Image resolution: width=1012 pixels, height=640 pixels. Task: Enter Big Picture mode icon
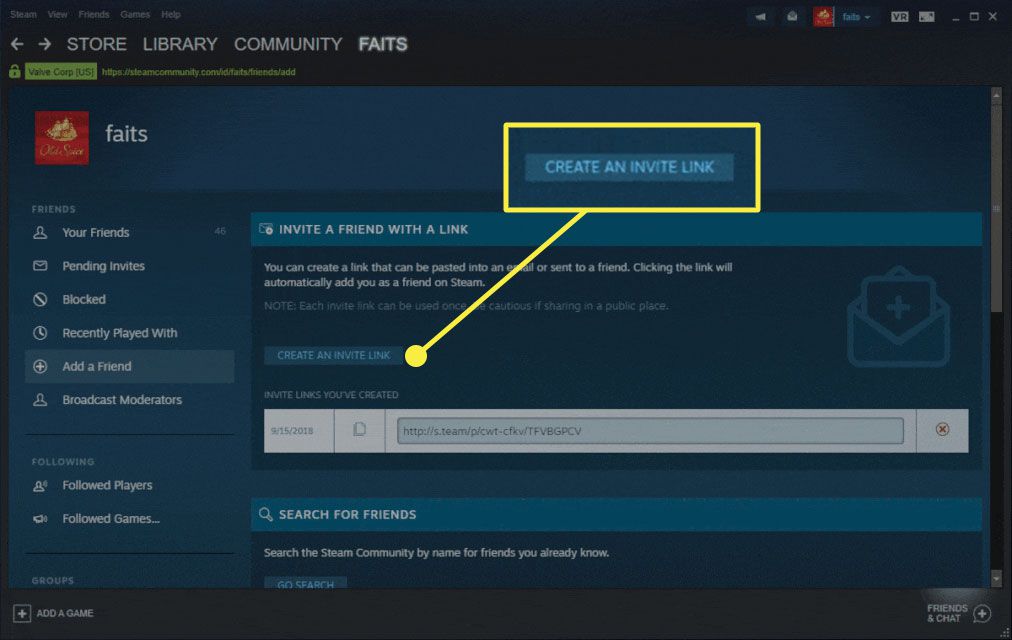point(927,17)
